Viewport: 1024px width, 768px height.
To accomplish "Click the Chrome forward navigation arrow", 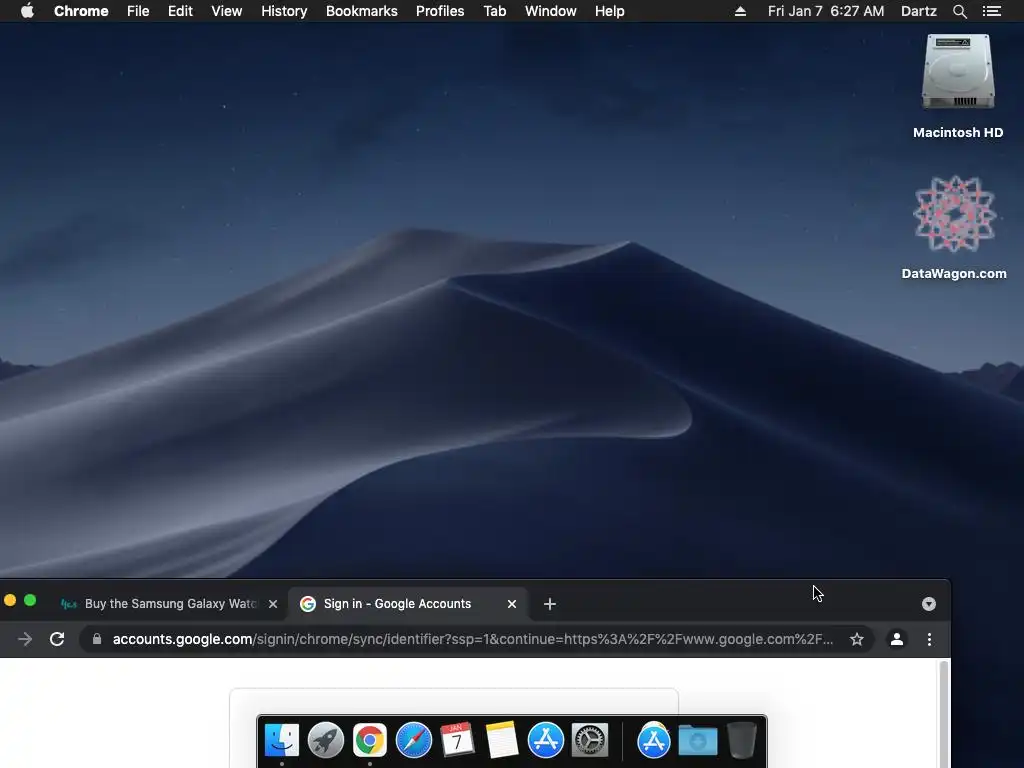I will (25, 639).
